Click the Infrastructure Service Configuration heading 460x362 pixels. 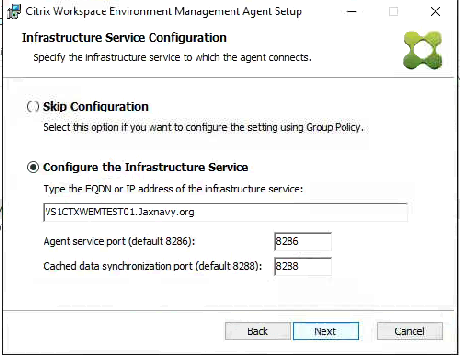coord(124,38)
